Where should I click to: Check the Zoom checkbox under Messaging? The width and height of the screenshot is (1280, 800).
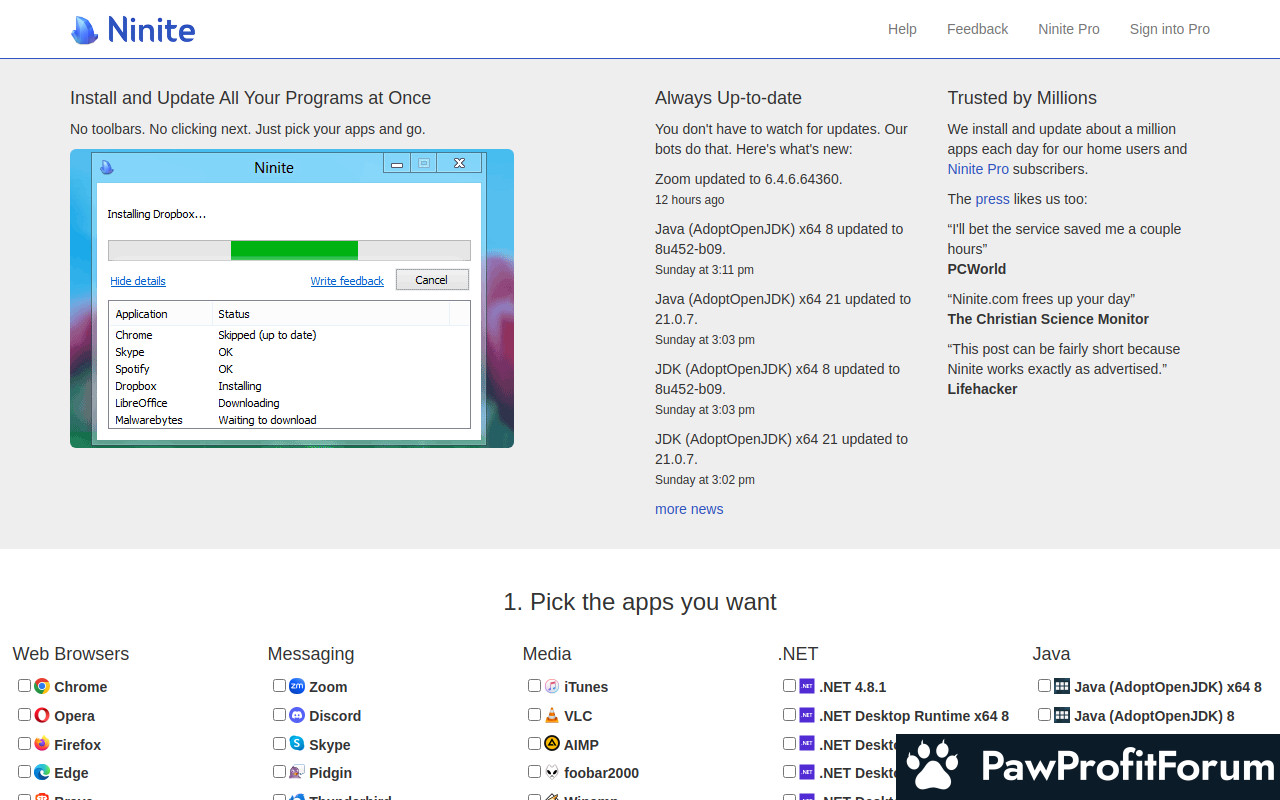click(279, 686)
